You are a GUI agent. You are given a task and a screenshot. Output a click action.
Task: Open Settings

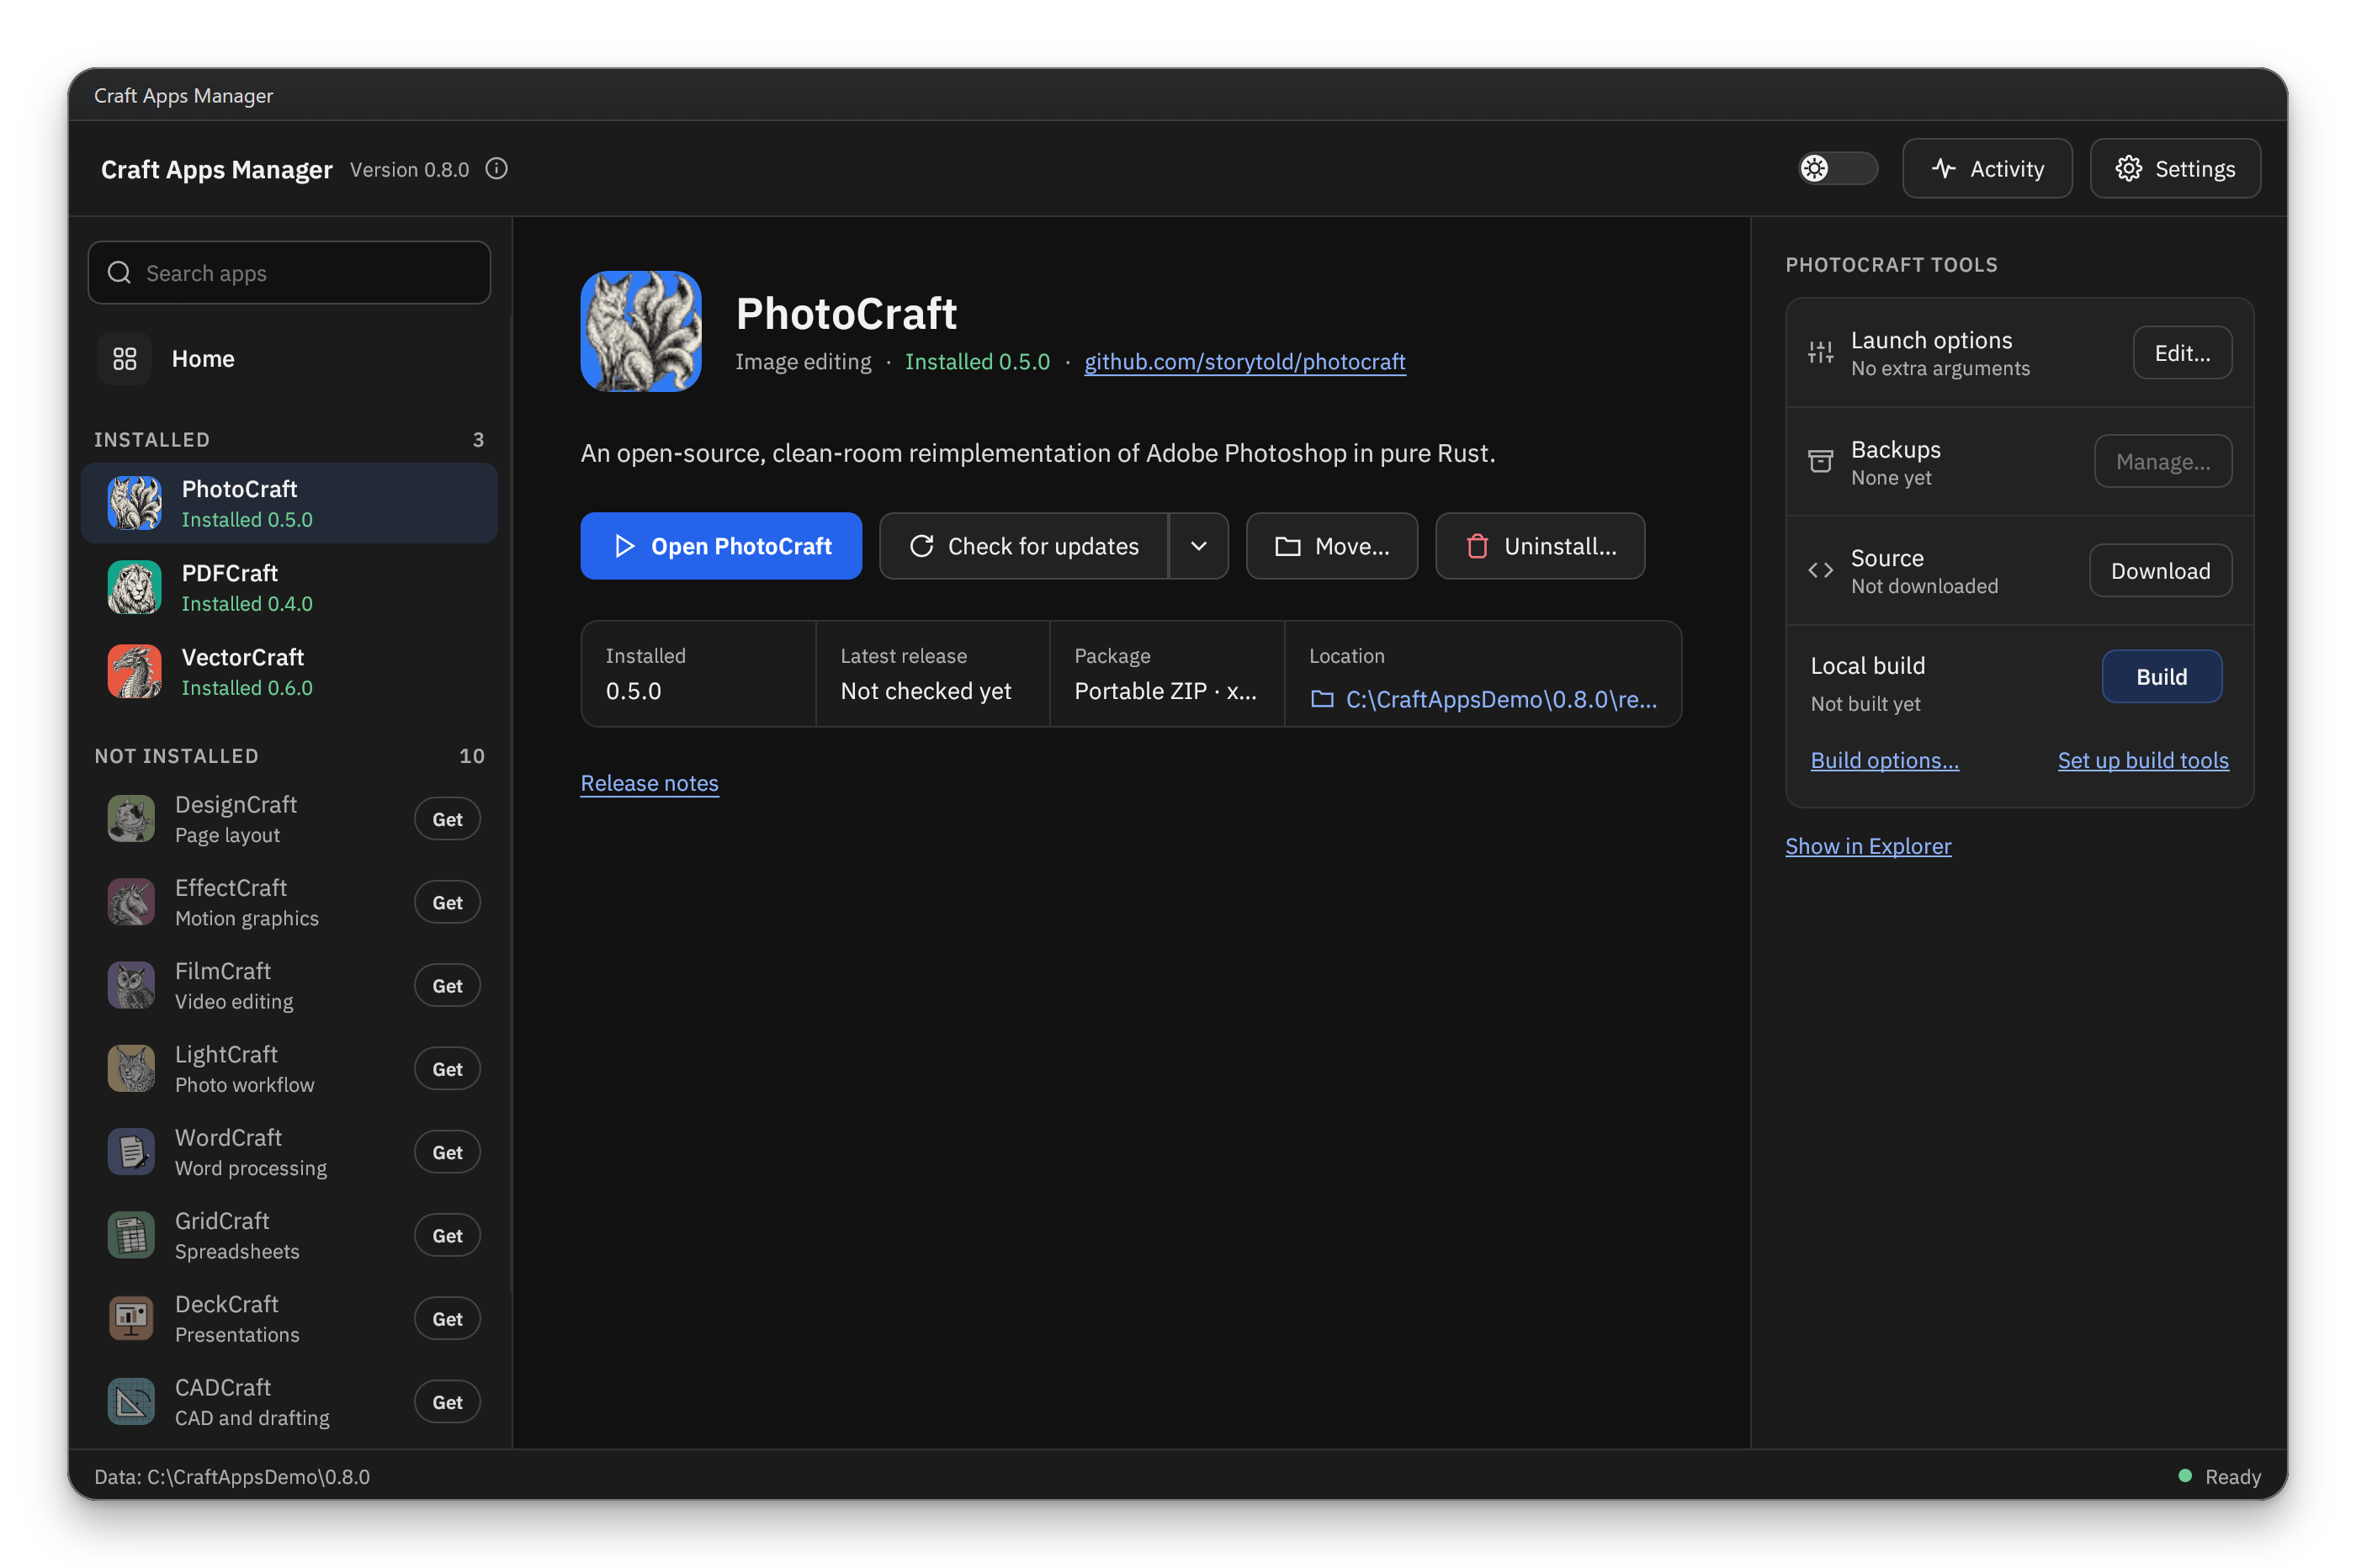(2174, 168)
